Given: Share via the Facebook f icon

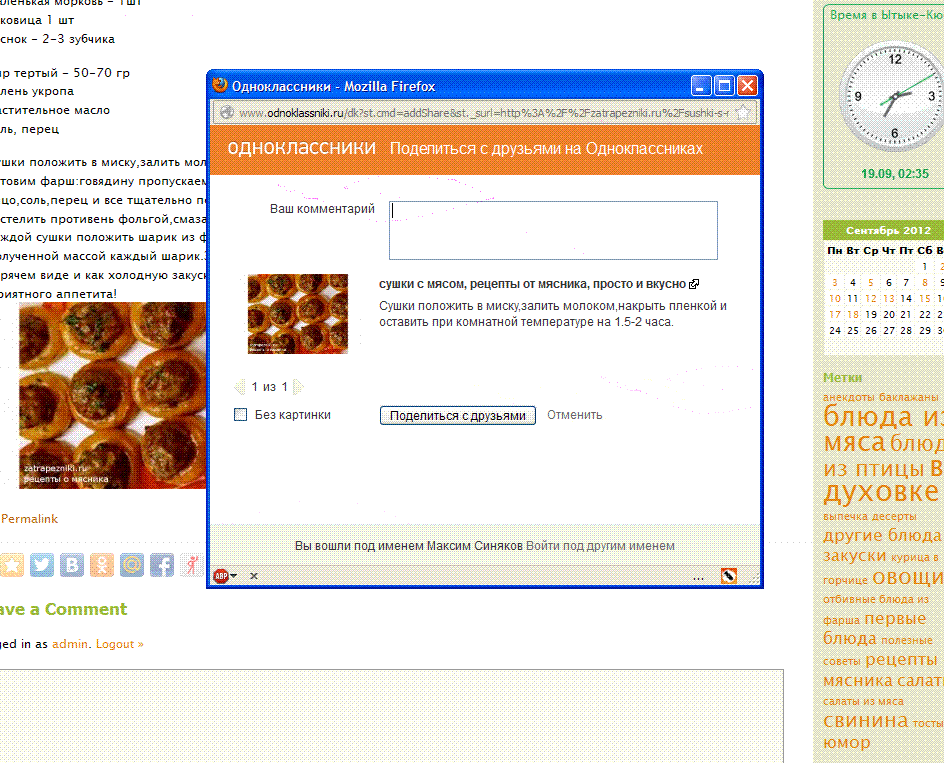Looking at the screenshot, I should [x=162, y=565].
